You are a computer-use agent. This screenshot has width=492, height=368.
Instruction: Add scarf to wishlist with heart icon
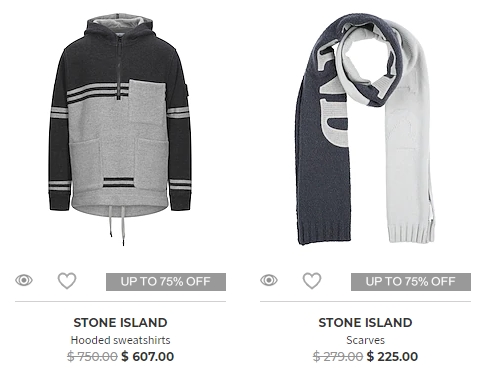click(312, 281)
